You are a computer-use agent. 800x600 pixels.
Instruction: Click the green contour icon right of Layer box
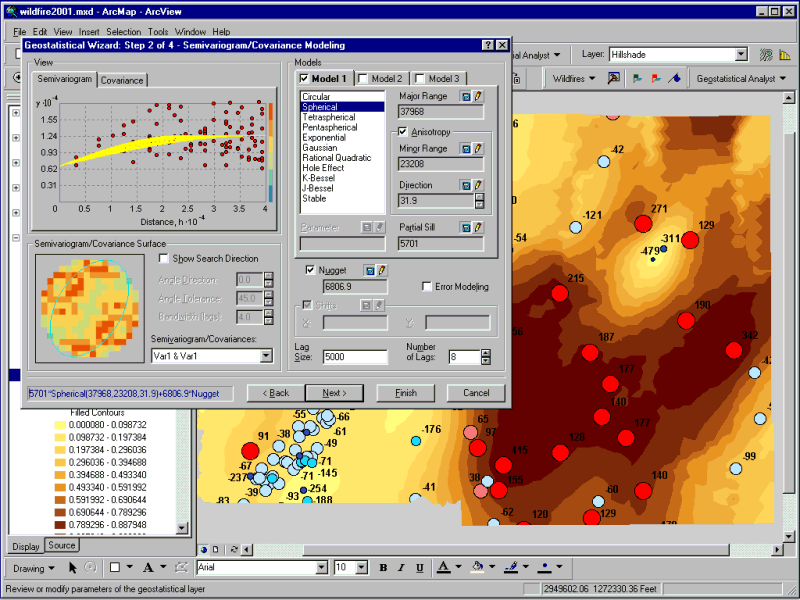tap(766, 55)
